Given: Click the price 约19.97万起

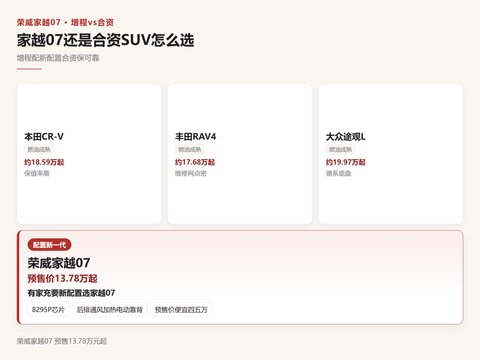Looking at the screenshot, I should pyautogui.click(x=346, y=162).
